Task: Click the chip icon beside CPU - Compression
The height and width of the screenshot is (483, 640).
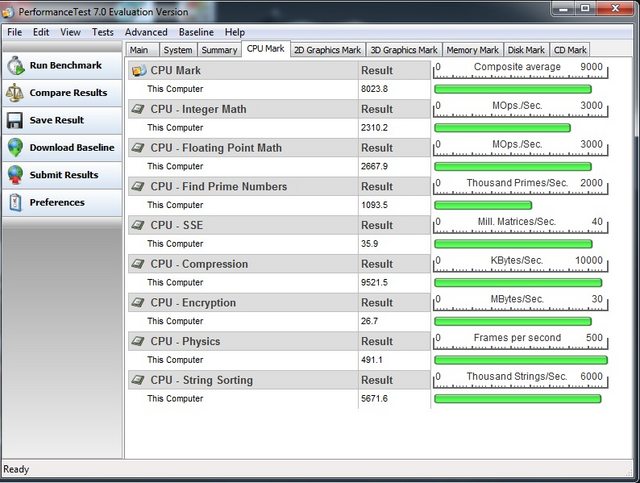Action: pyautogui.click(x=138, y=264)
